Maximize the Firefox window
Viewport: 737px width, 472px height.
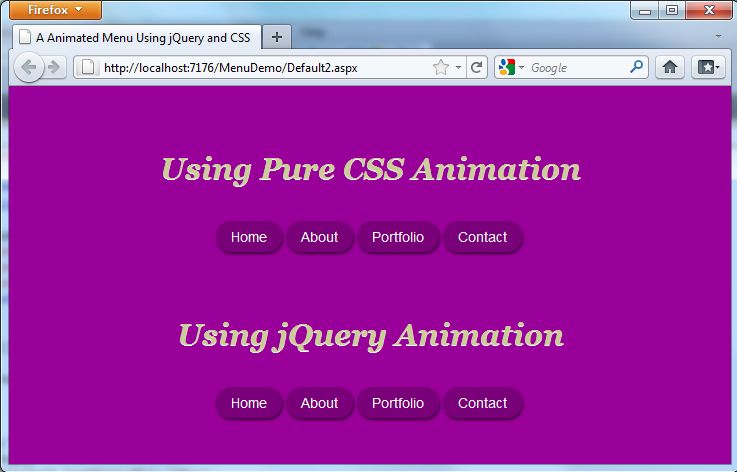(672, 10)
